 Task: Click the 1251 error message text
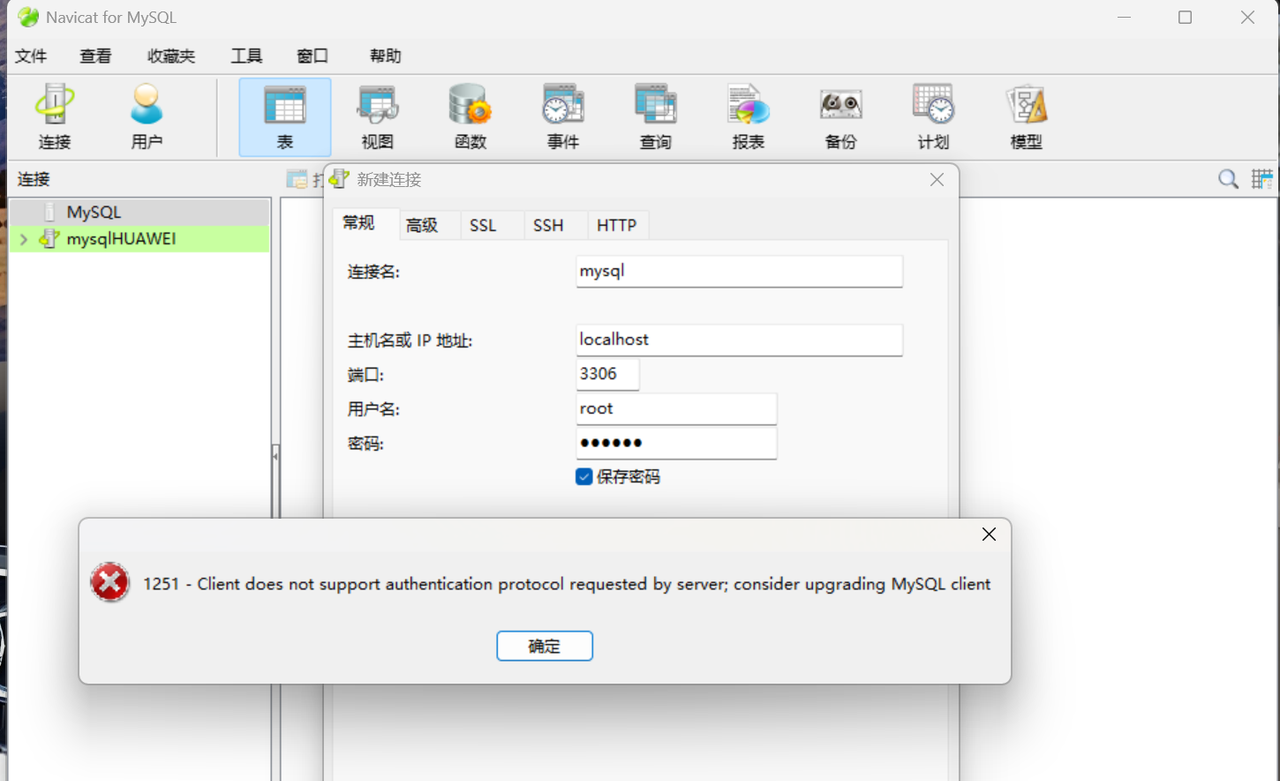point(567,584)
